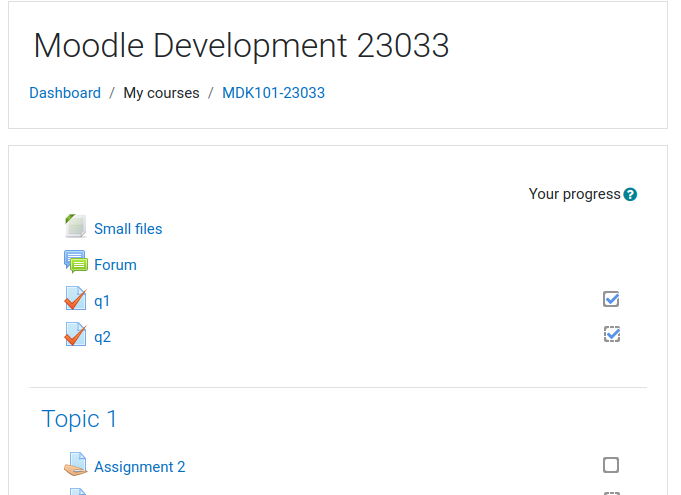
Task: Click the Your progress label
Action: [x=574, y=194]
